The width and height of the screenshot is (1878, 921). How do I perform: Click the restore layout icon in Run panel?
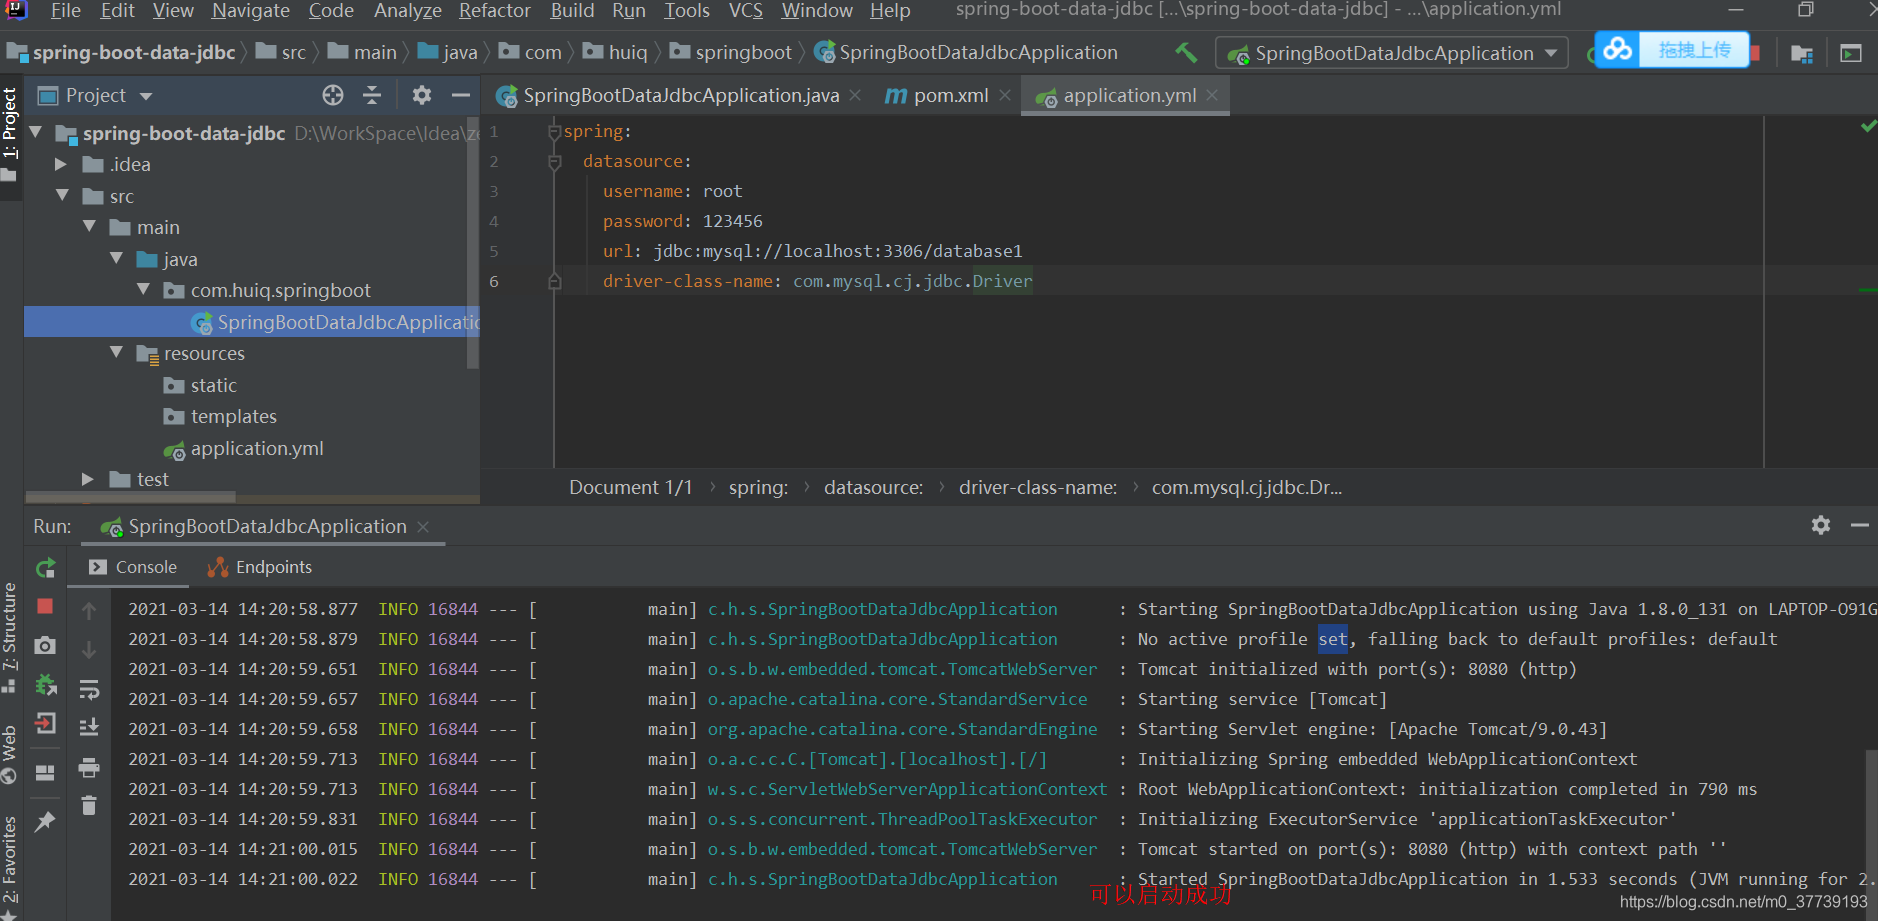[x=45, y=772]
